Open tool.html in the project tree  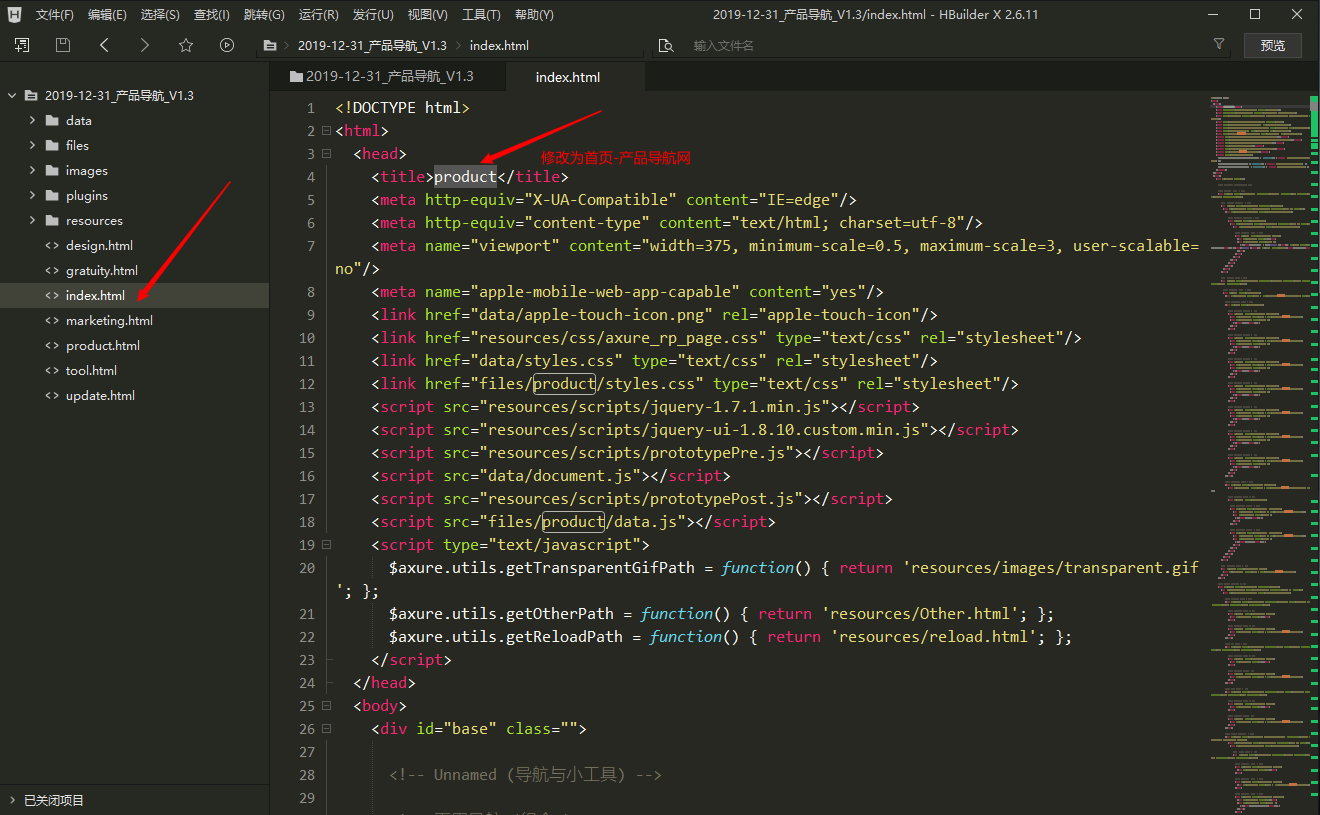click(91, 371)
